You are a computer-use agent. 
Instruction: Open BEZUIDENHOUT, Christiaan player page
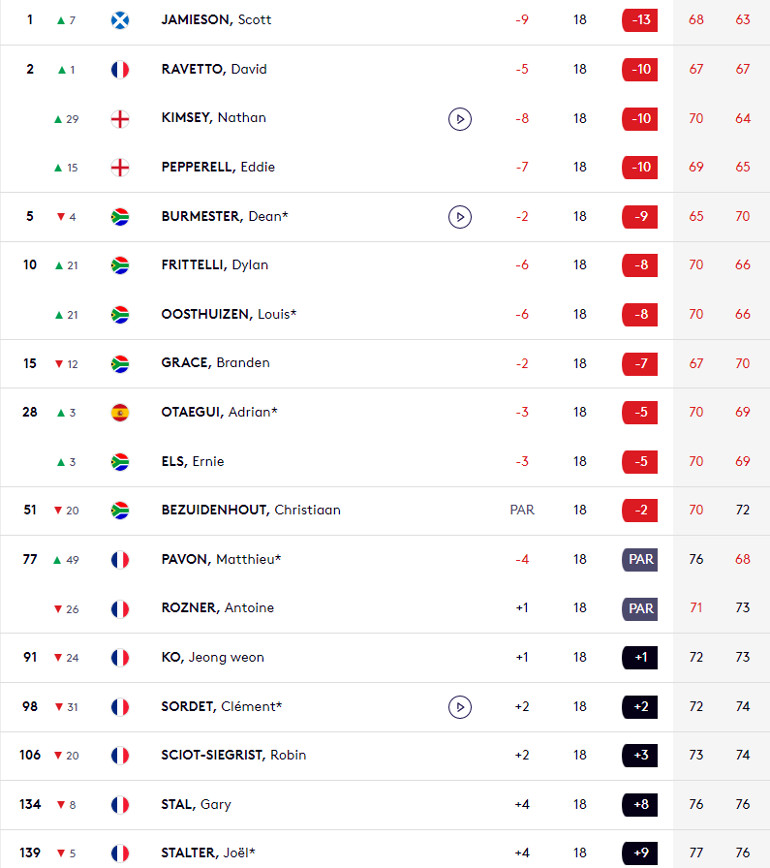point(251,510)
